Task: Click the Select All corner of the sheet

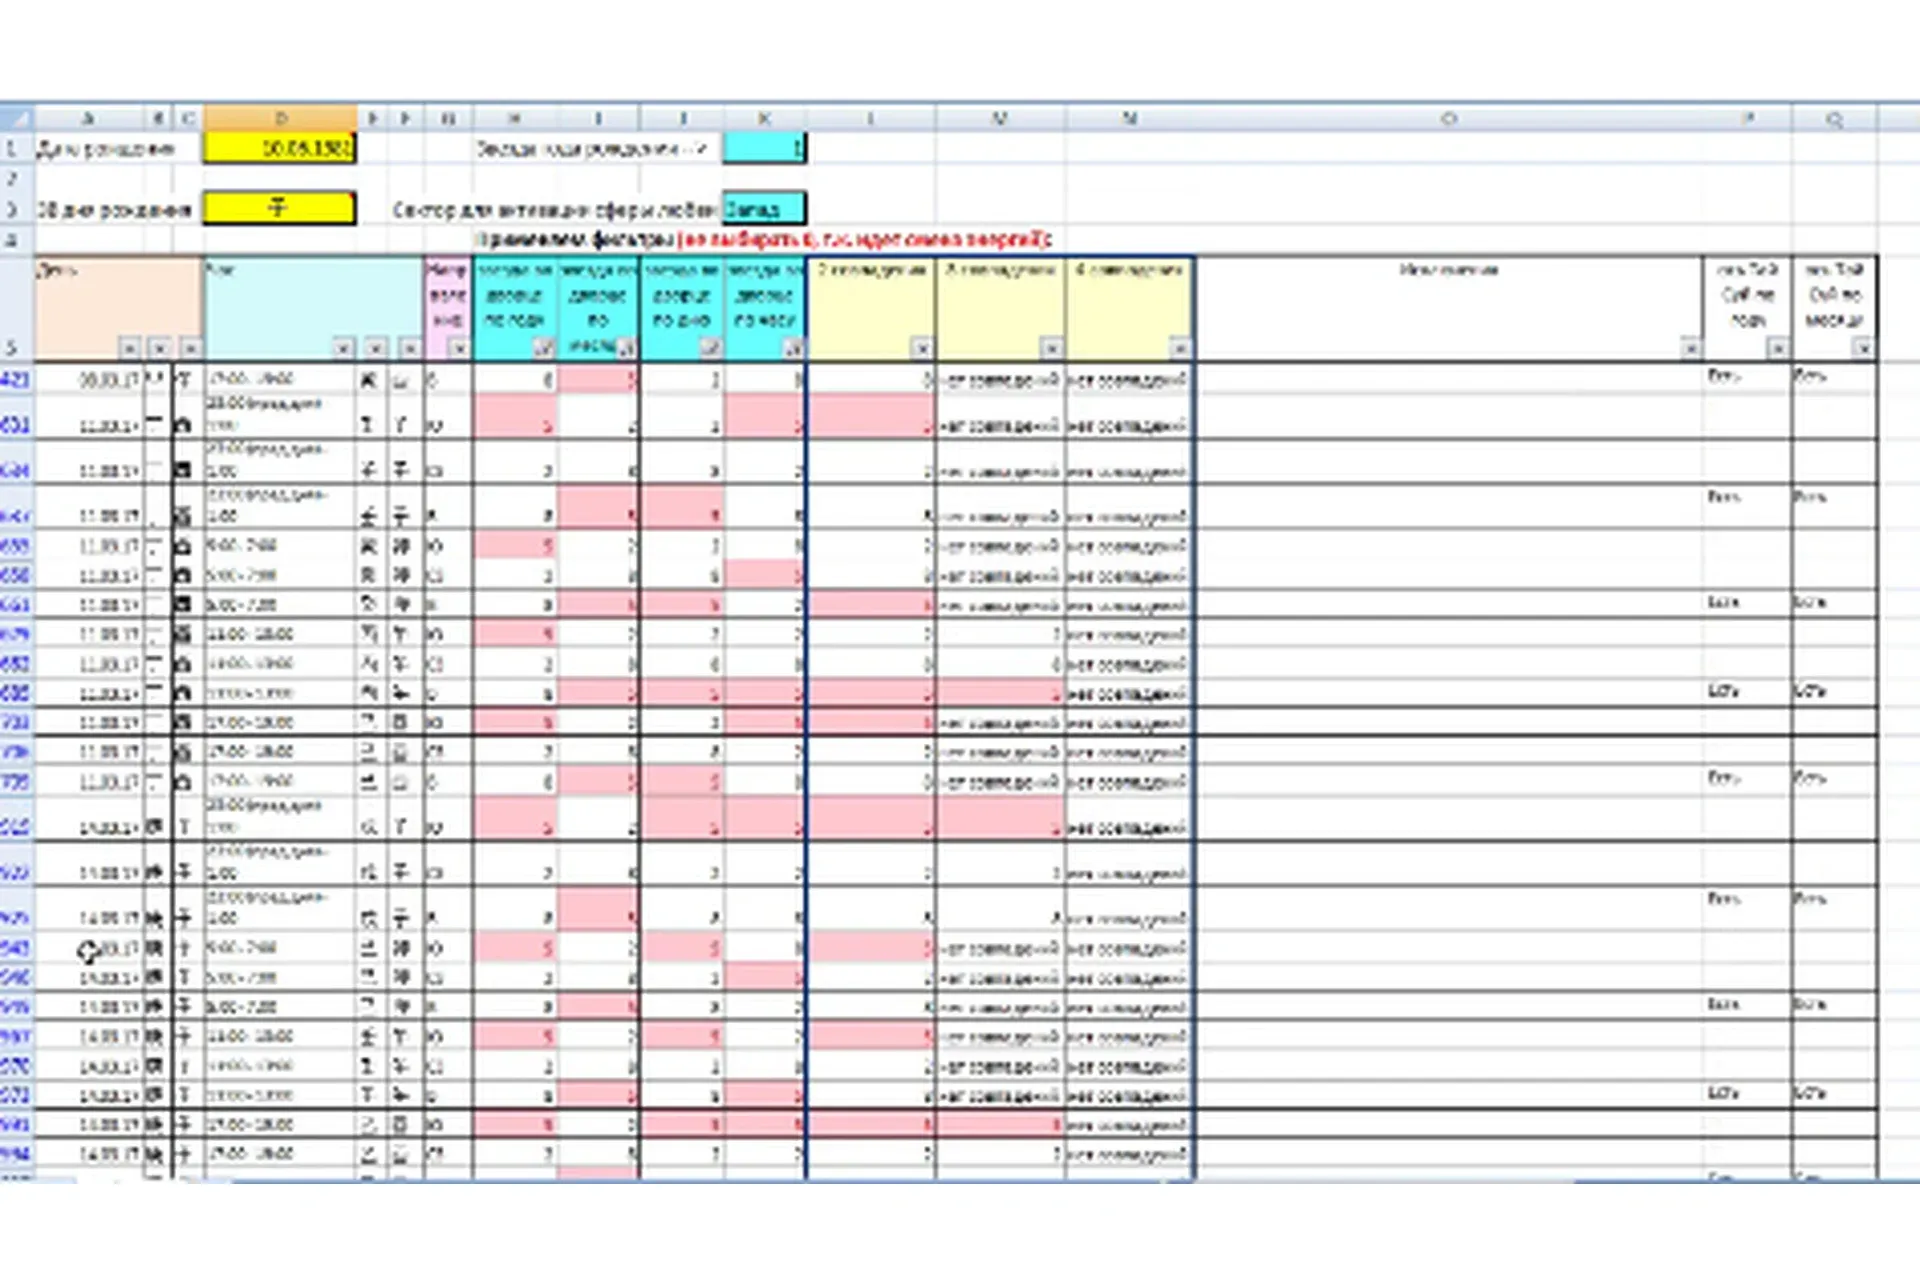Action: click(16, 118)
